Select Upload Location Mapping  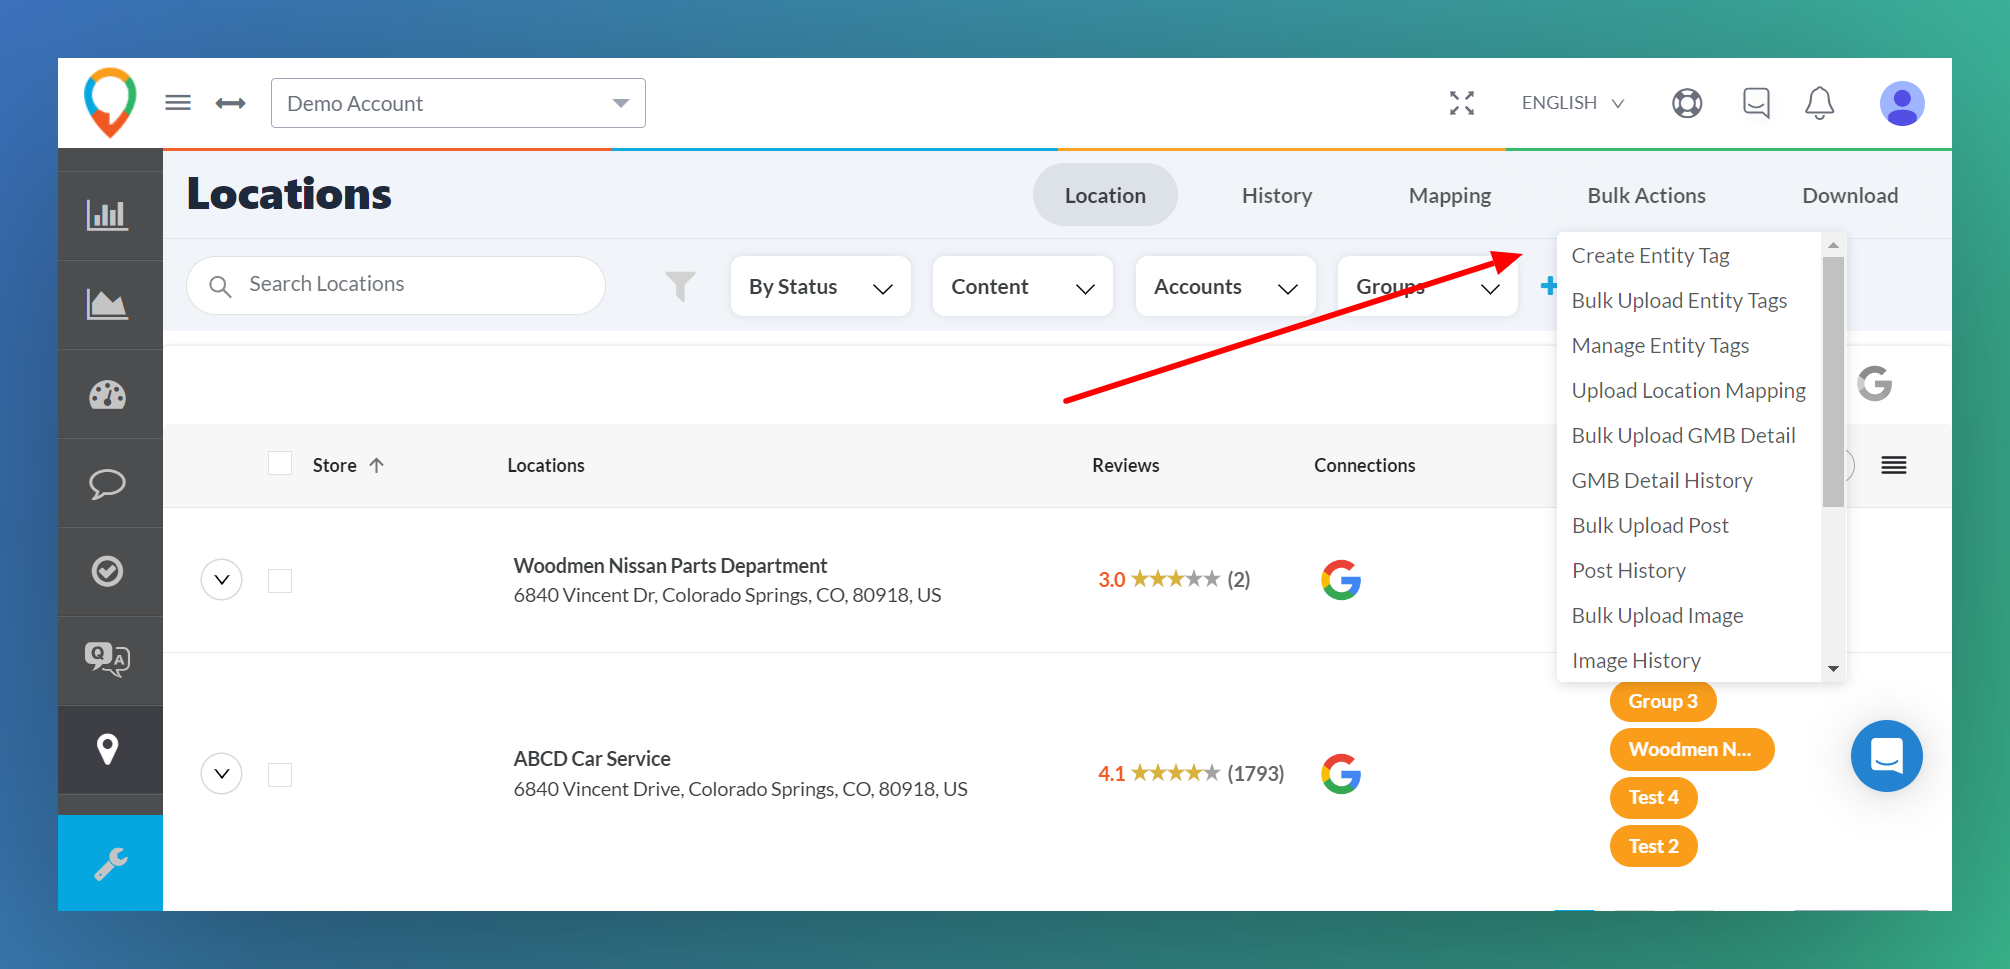coord(1689,391)
